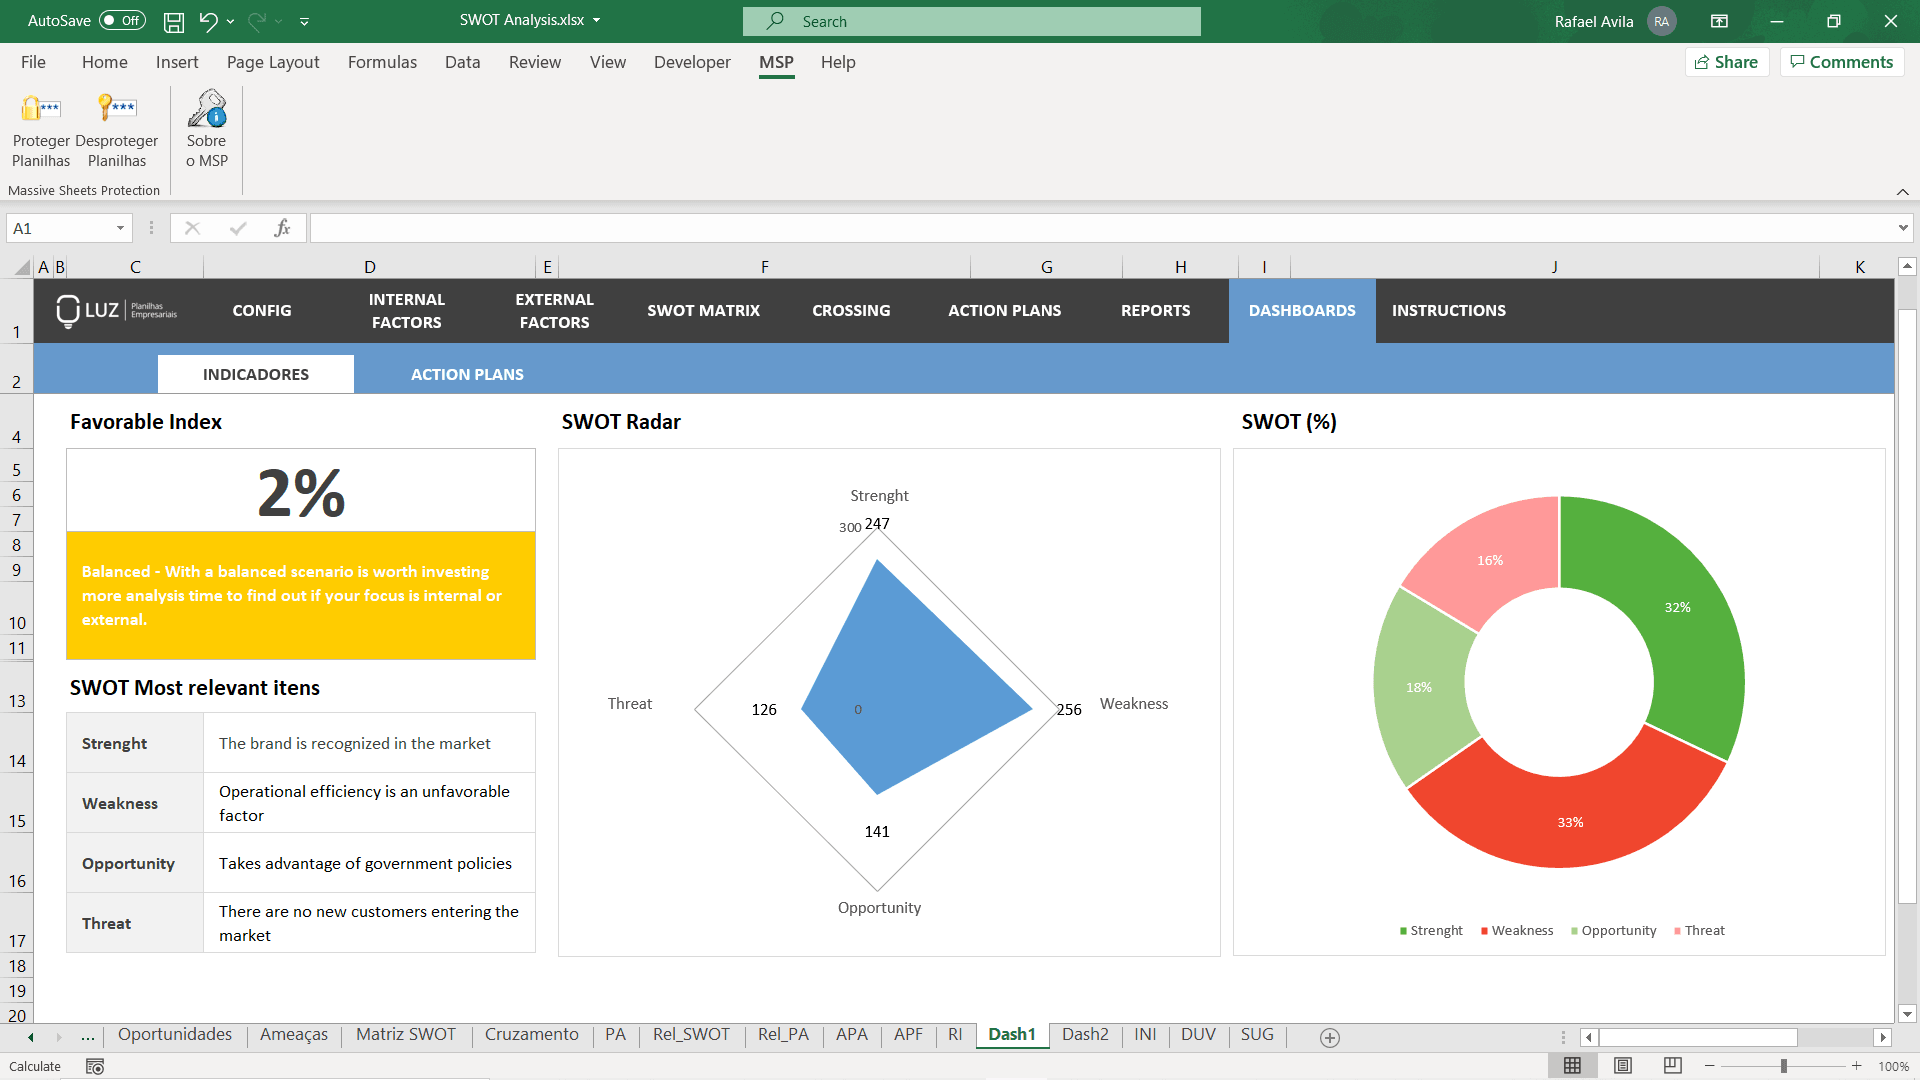1920x1080 pixels.
Task: Expand the Redo dropdown arrow
Action: (283, 21)
